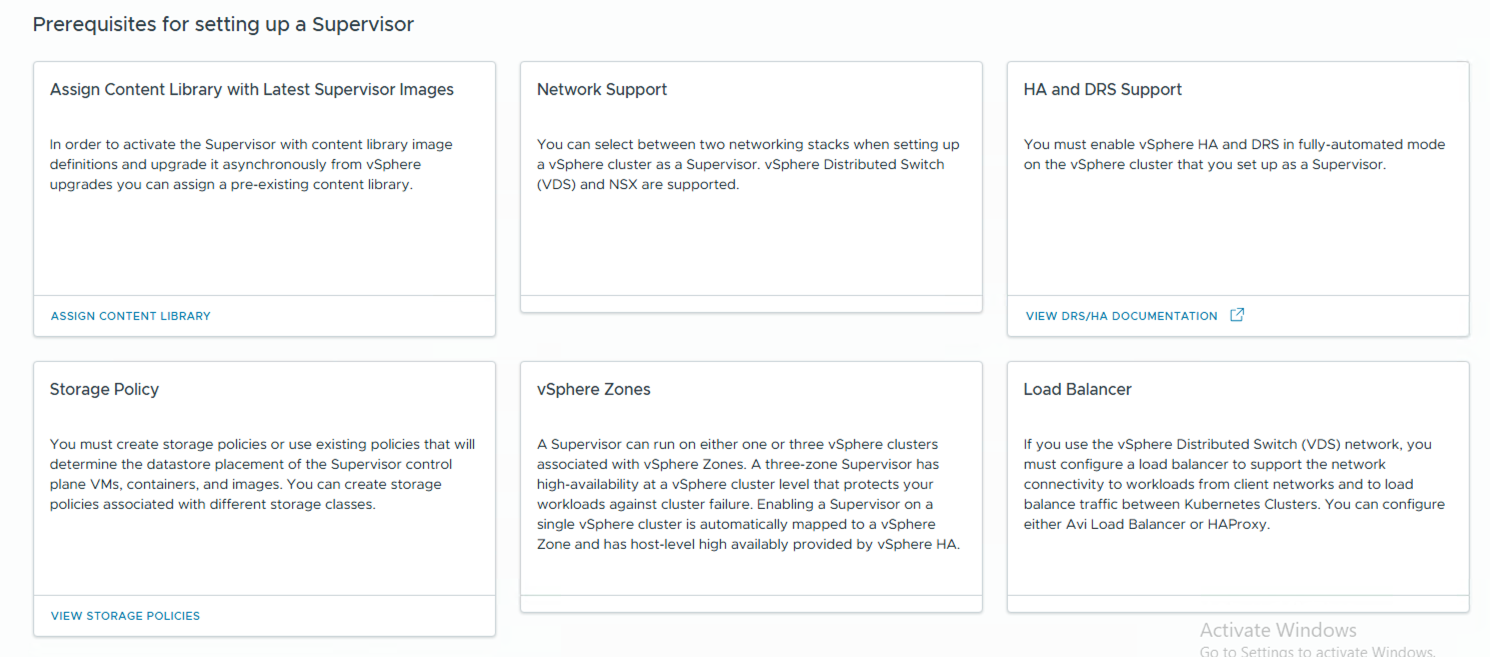Click the paragraph starting 'A Supervisor can run on either'
This screenshot has height=657, width=1490.
748,494
